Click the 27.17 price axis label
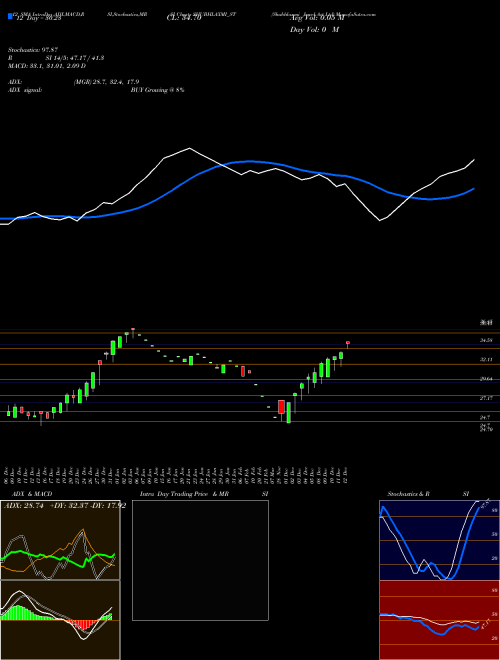This screenshot has height=660, width=500. [x=487, y=398]
